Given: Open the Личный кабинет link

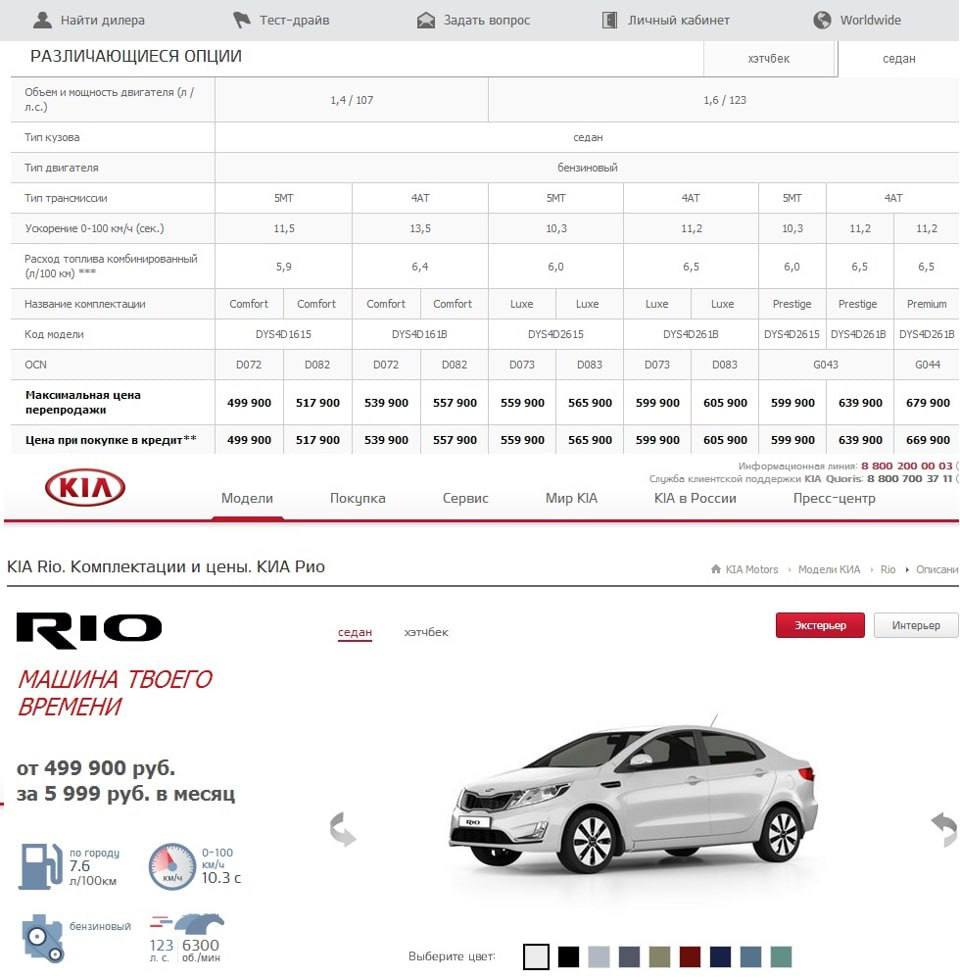Looking at the screenshot, I should pyautogui.click(x=678, y=20).
